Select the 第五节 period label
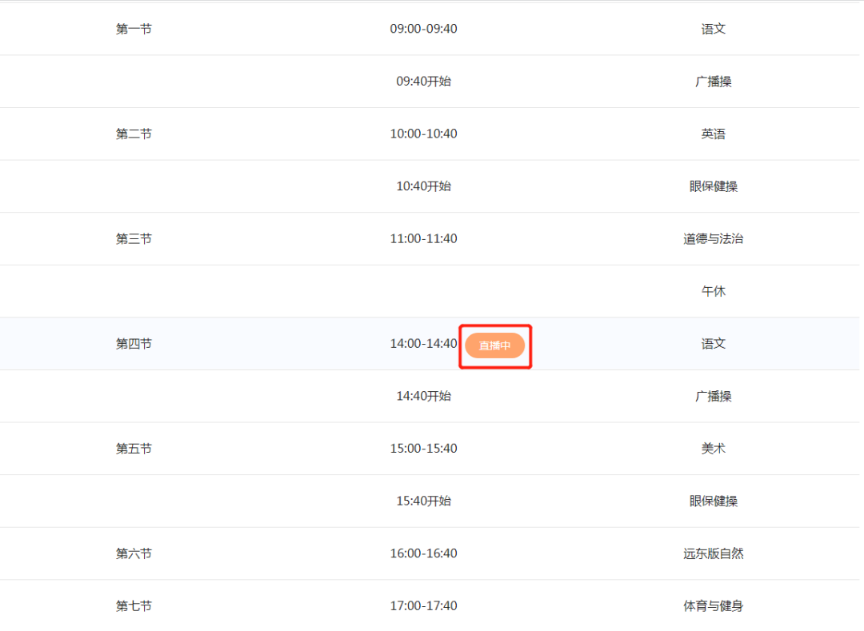864x631 pixels. point(134,449)
